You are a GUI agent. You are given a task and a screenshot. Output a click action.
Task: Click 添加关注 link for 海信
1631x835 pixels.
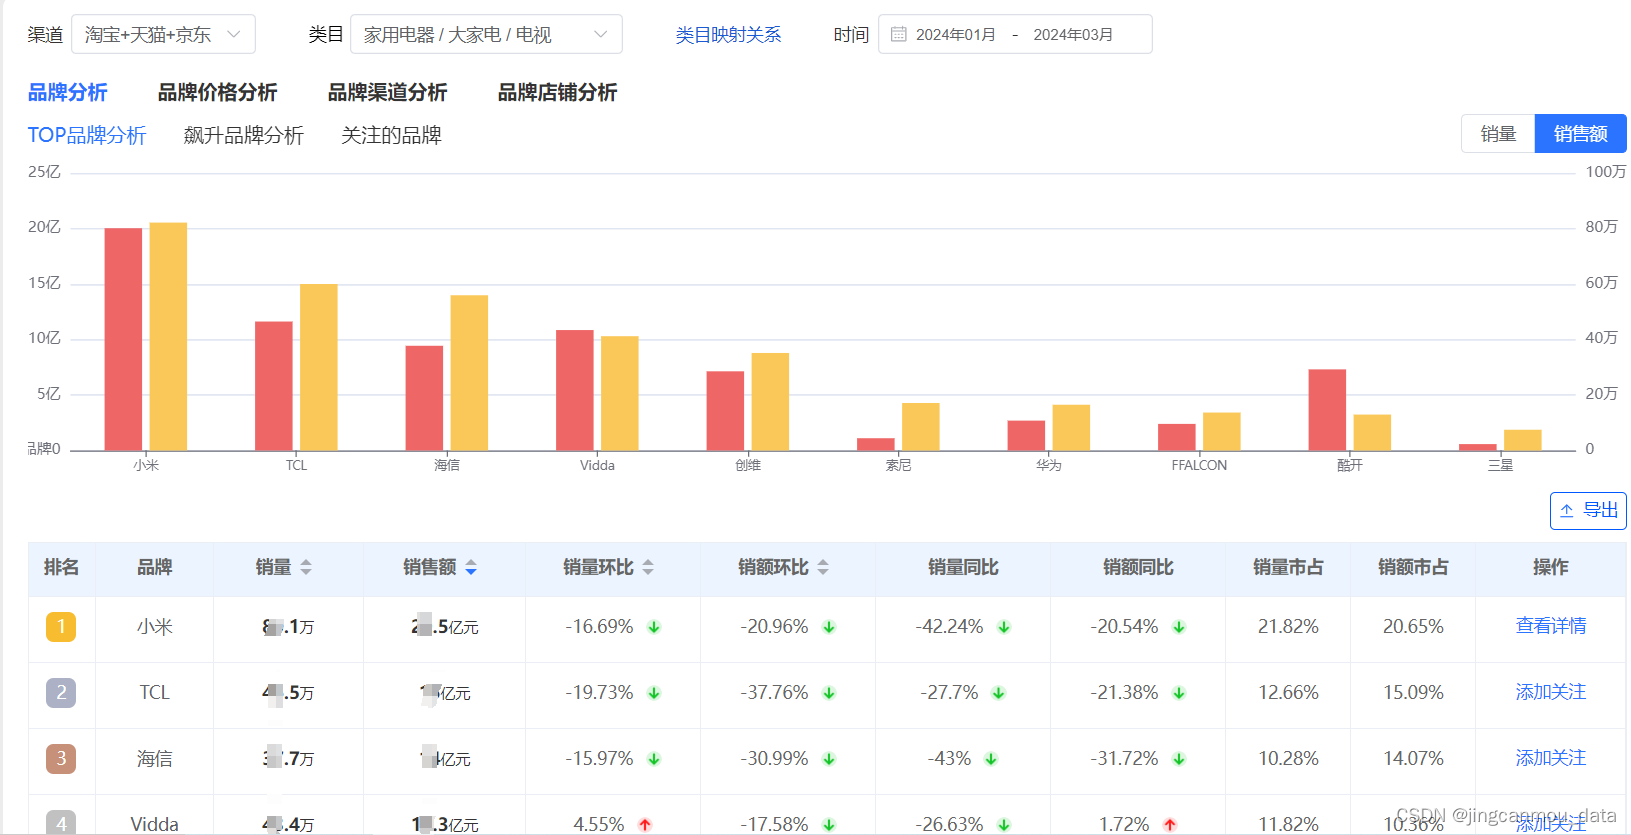point(1551,758)
